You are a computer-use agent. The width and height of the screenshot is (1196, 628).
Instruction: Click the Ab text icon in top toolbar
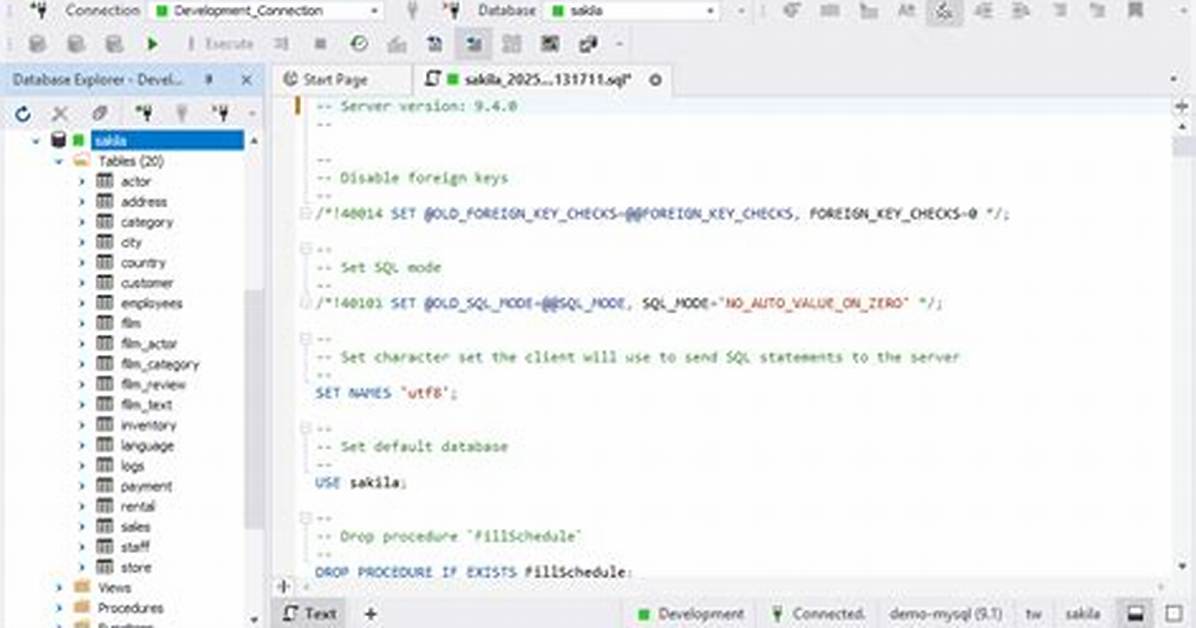(906, 11)
